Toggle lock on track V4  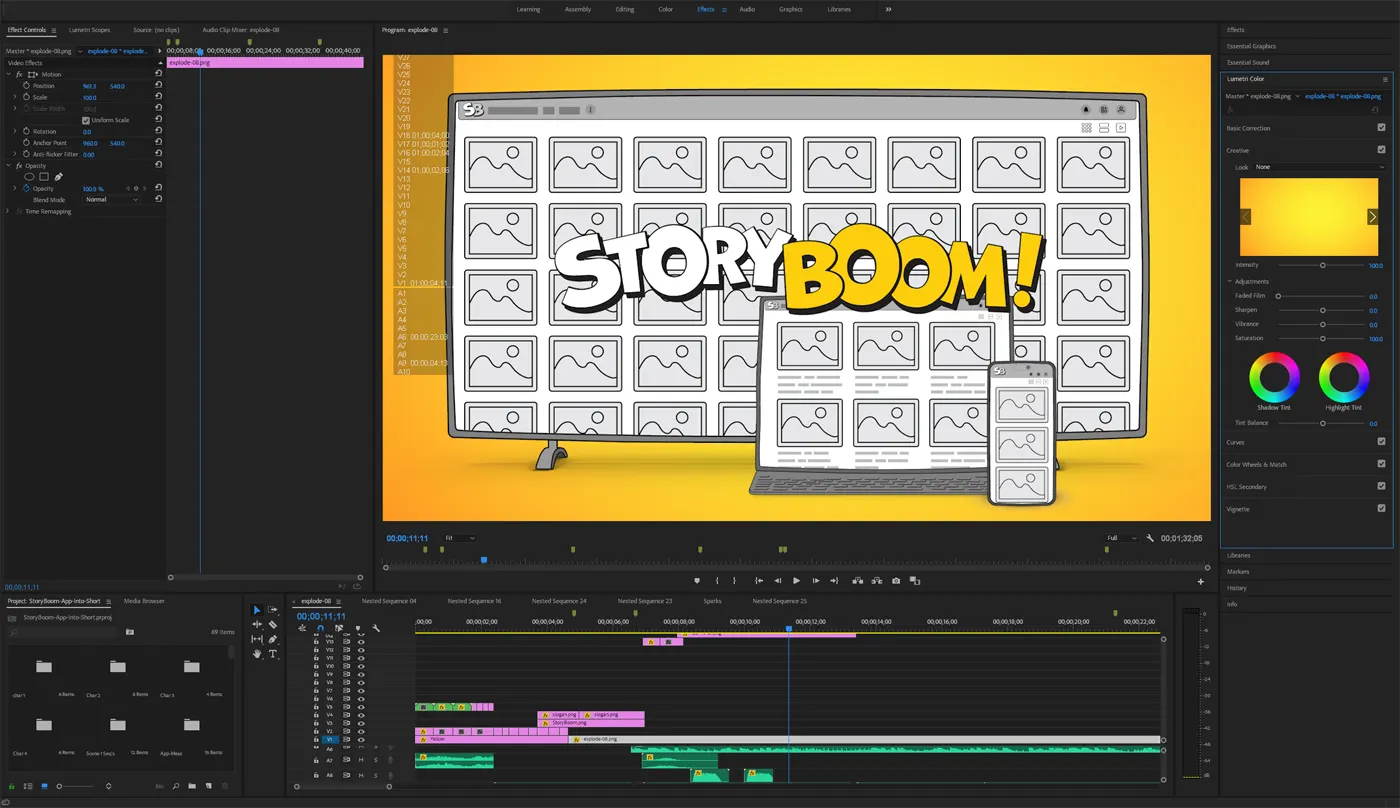tap(316, 715)
